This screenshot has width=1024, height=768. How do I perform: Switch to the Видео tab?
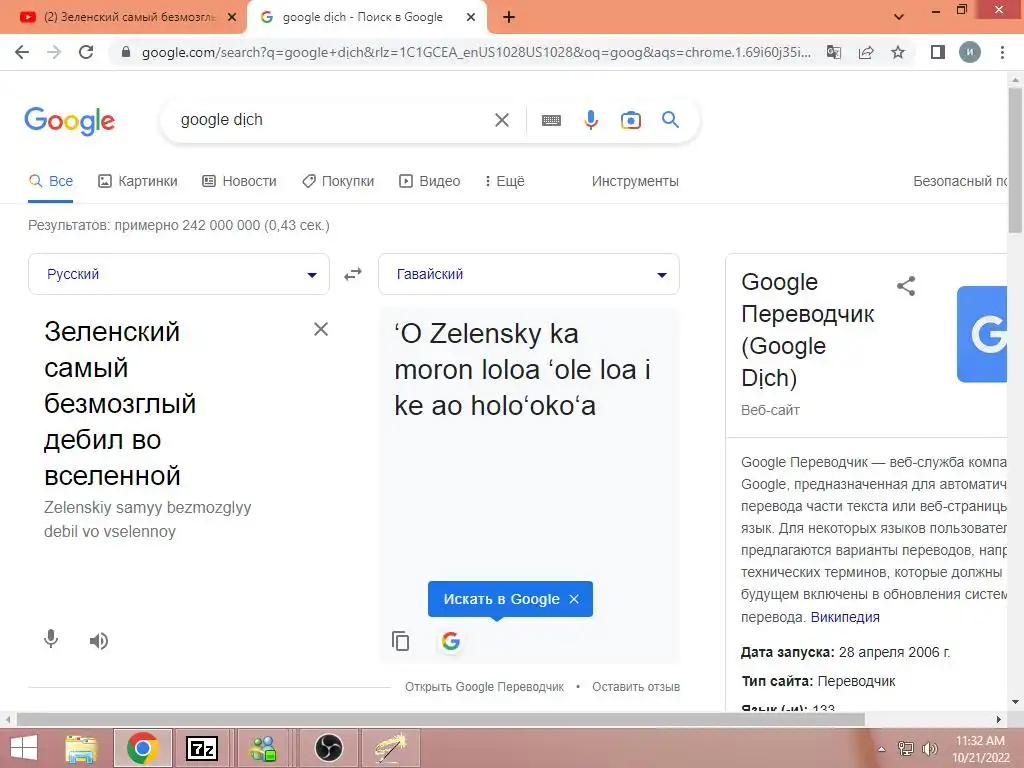(x=429, y=181)
